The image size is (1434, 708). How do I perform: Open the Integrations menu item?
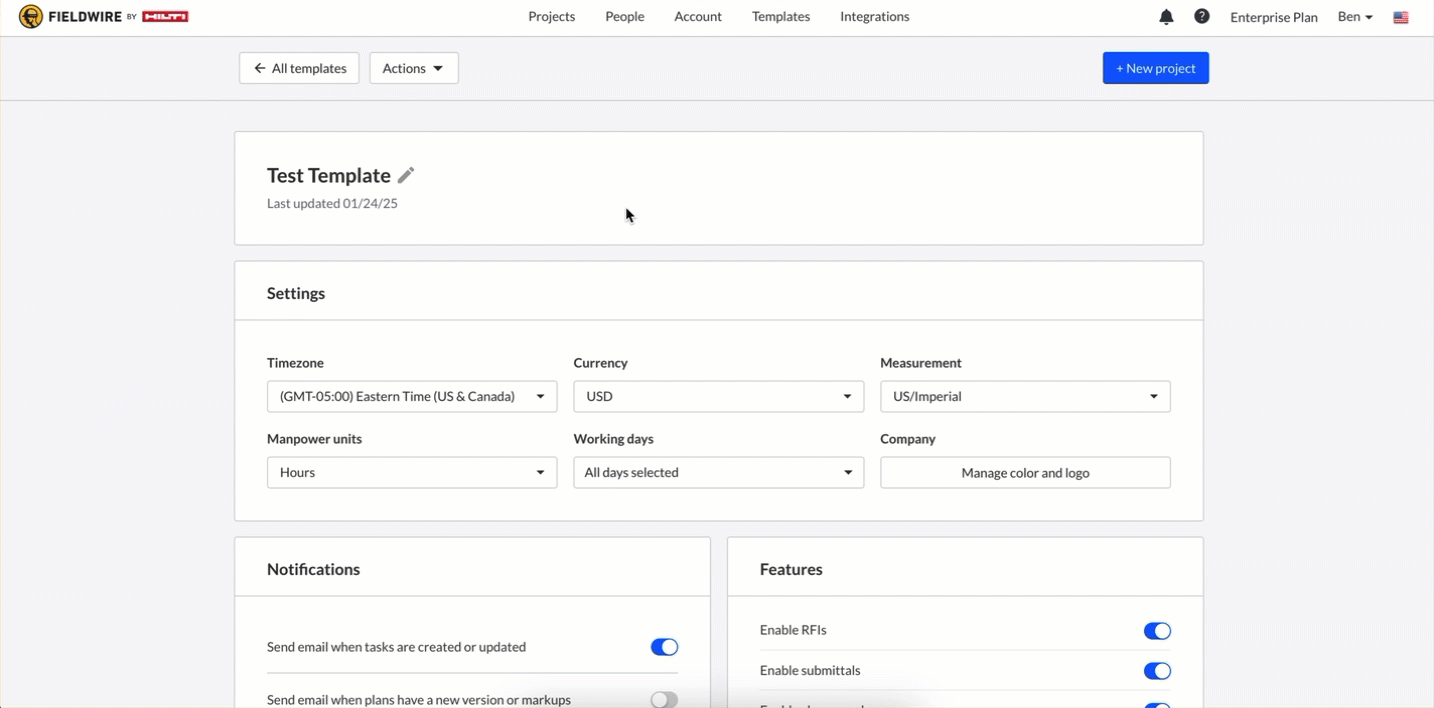pos(874,17)
